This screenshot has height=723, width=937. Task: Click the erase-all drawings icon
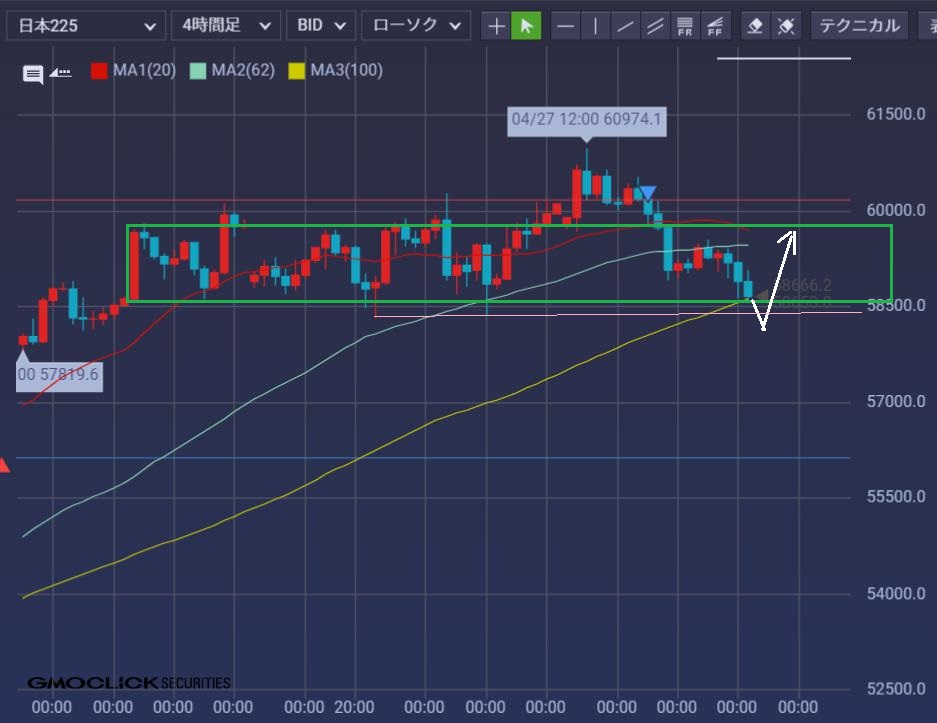click(x=786, y=26)
